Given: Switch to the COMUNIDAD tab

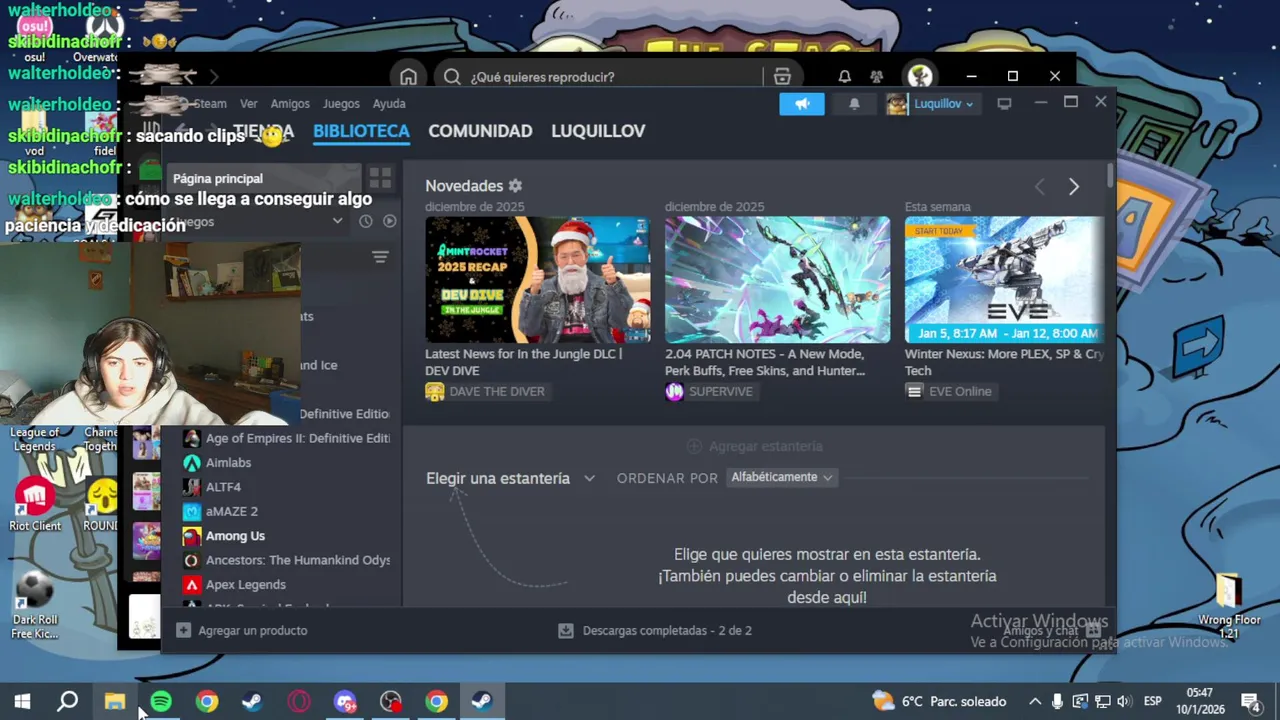Looking at the screenshot, I should point(480,131).
